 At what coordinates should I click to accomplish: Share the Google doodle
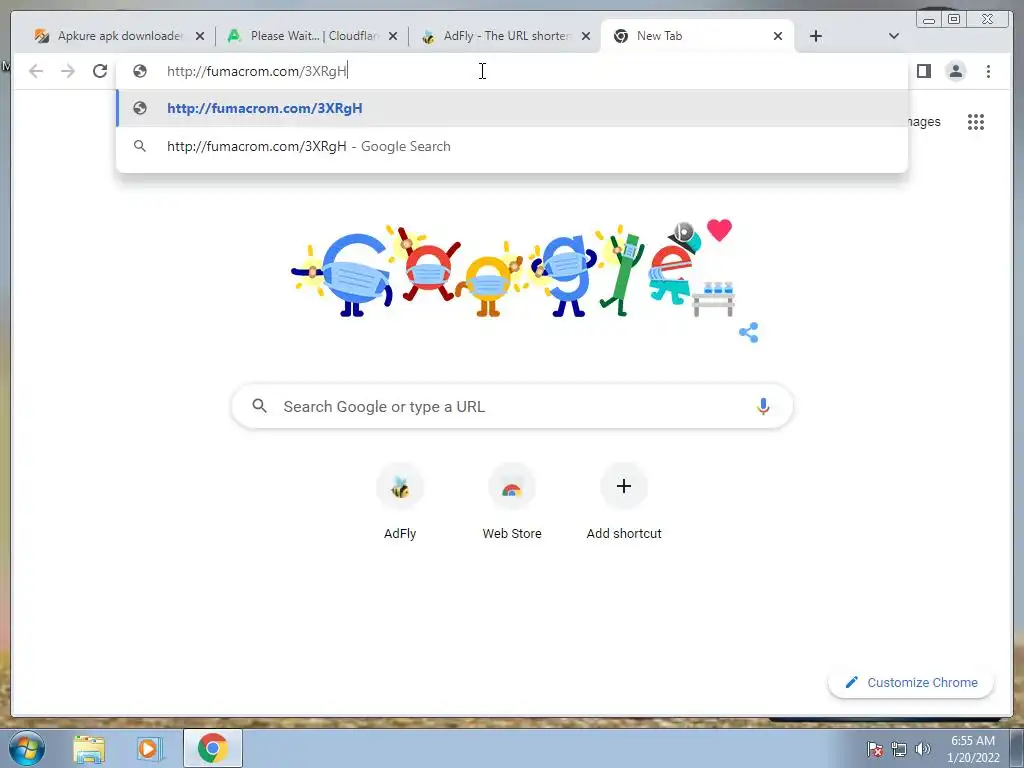(x=748, y=332)
